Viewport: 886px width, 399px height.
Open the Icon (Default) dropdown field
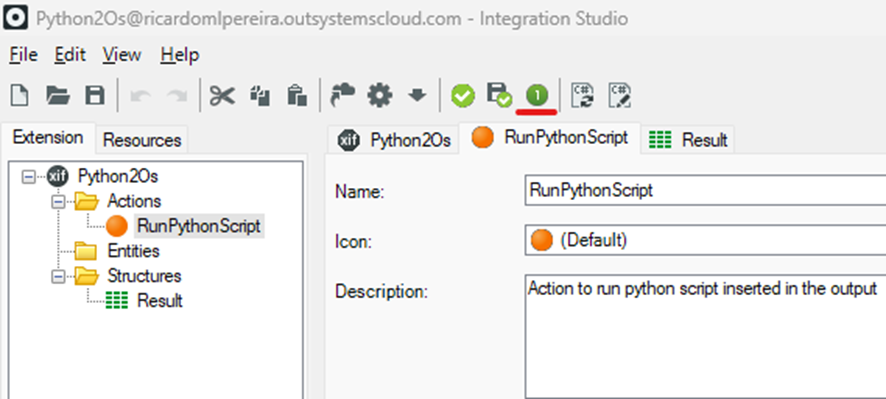pos(705,240)
